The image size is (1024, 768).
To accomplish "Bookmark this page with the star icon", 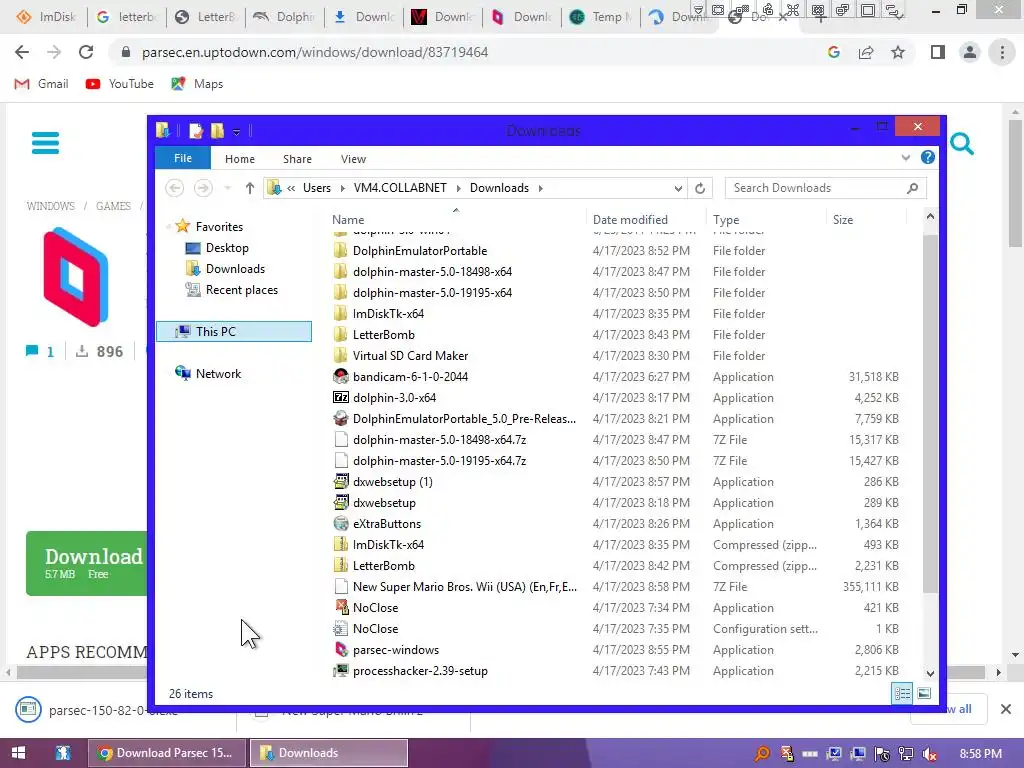I will click(898, 52).
